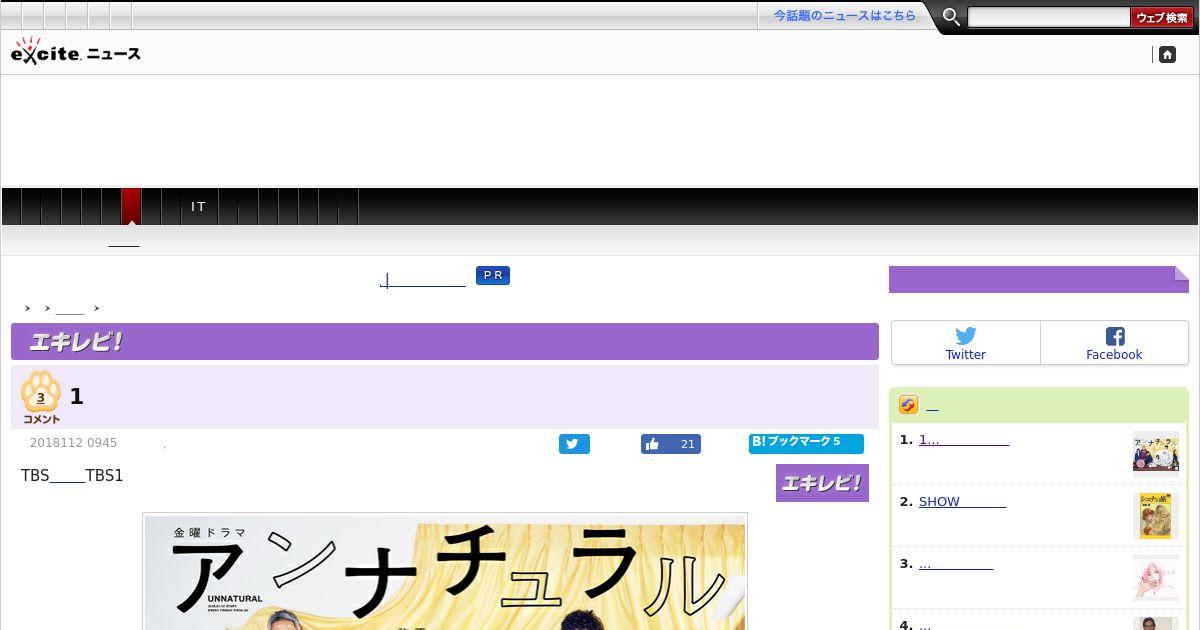Open ranking item 2 SHOW link
Viewport: 1200px width, 630px height.
click(962, 502)
